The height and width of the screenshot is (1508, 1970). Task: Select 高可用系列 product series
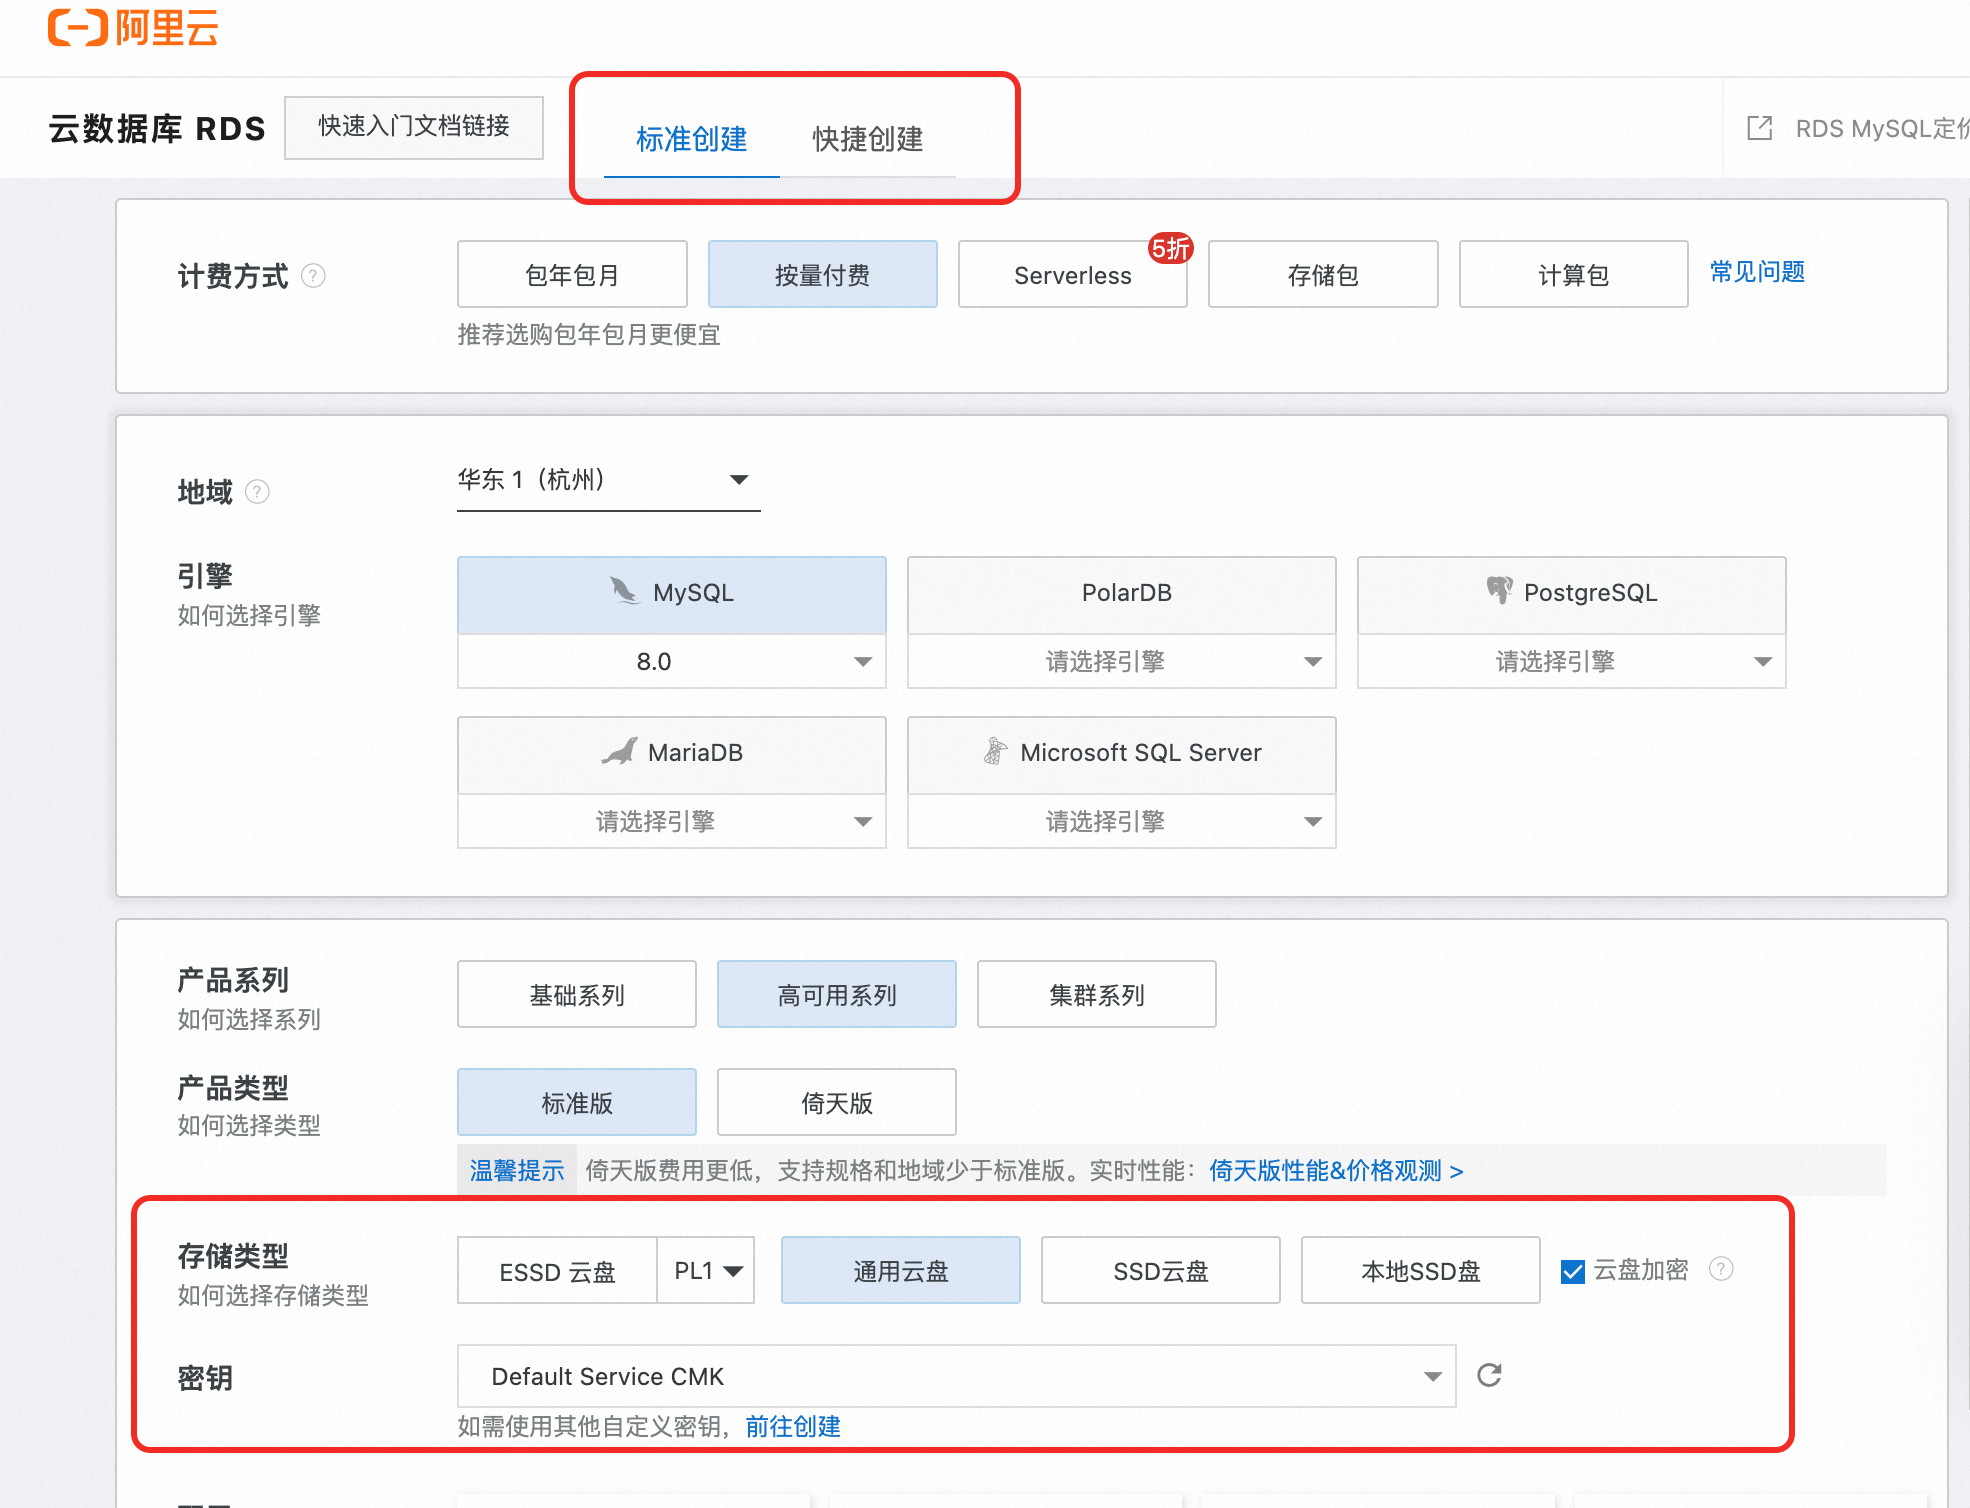[837, 994]
